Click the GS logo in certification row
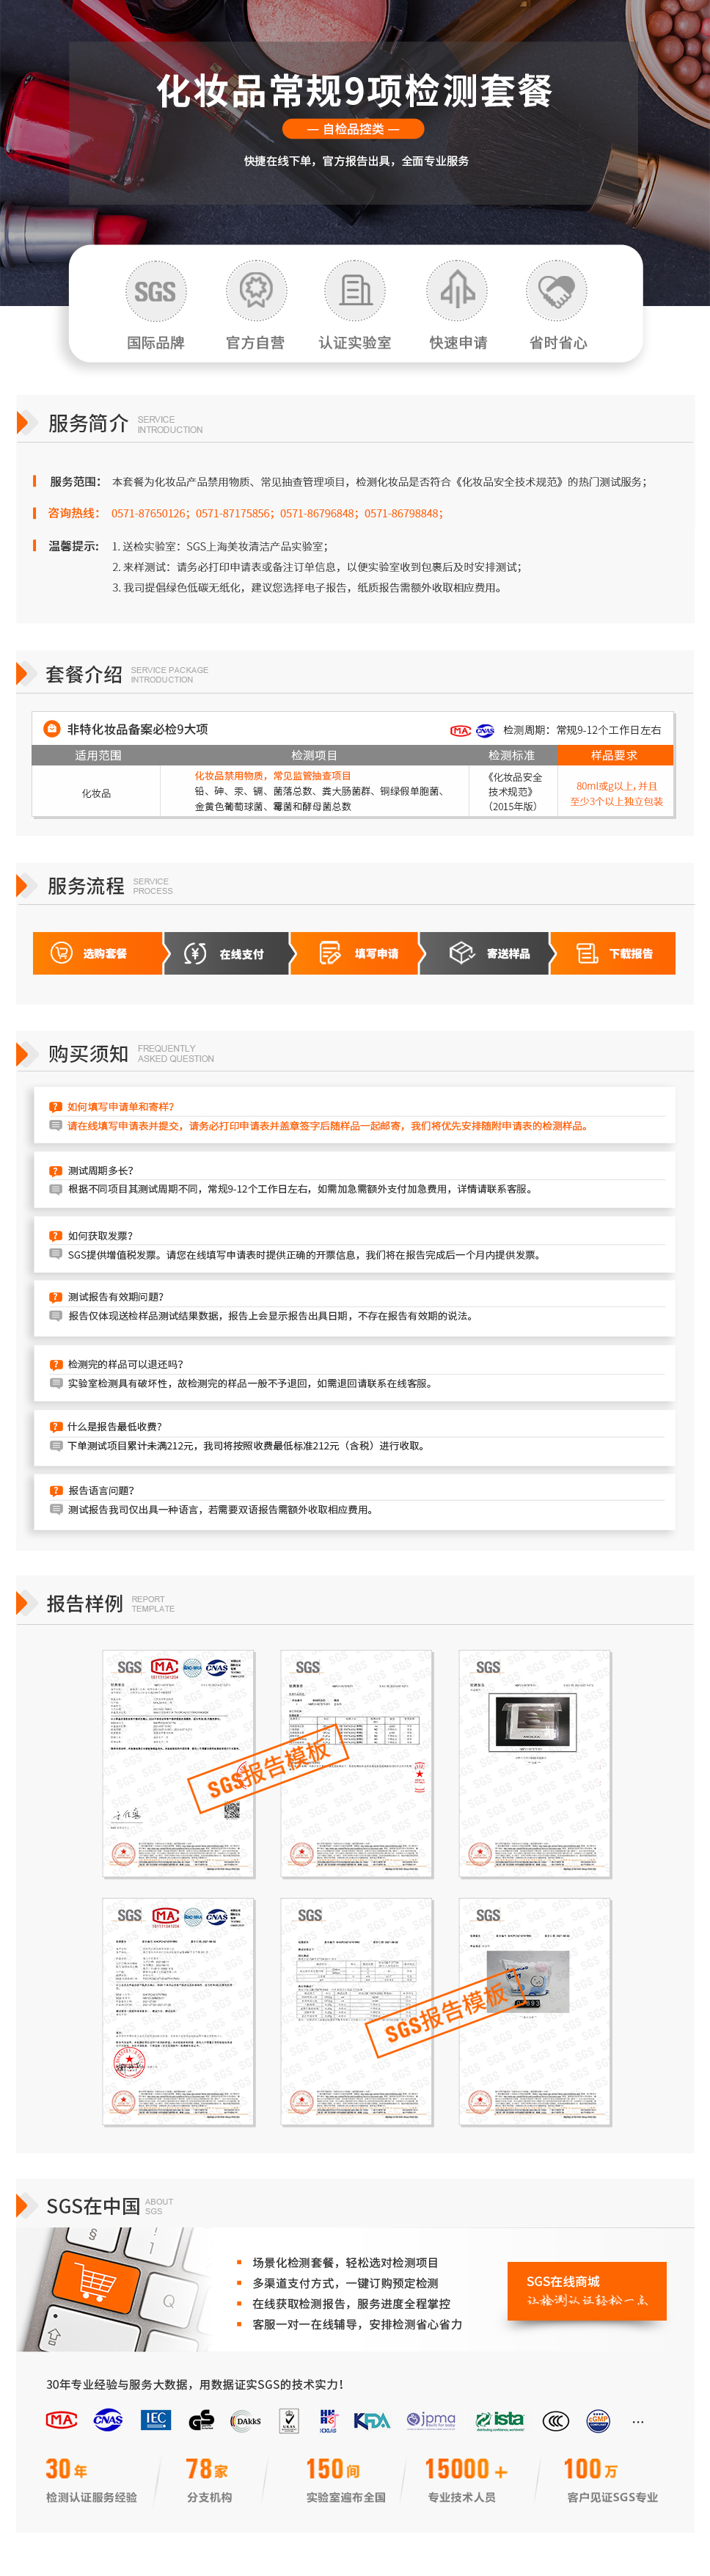This screenshot has height=2576, width=710. 201,2420
